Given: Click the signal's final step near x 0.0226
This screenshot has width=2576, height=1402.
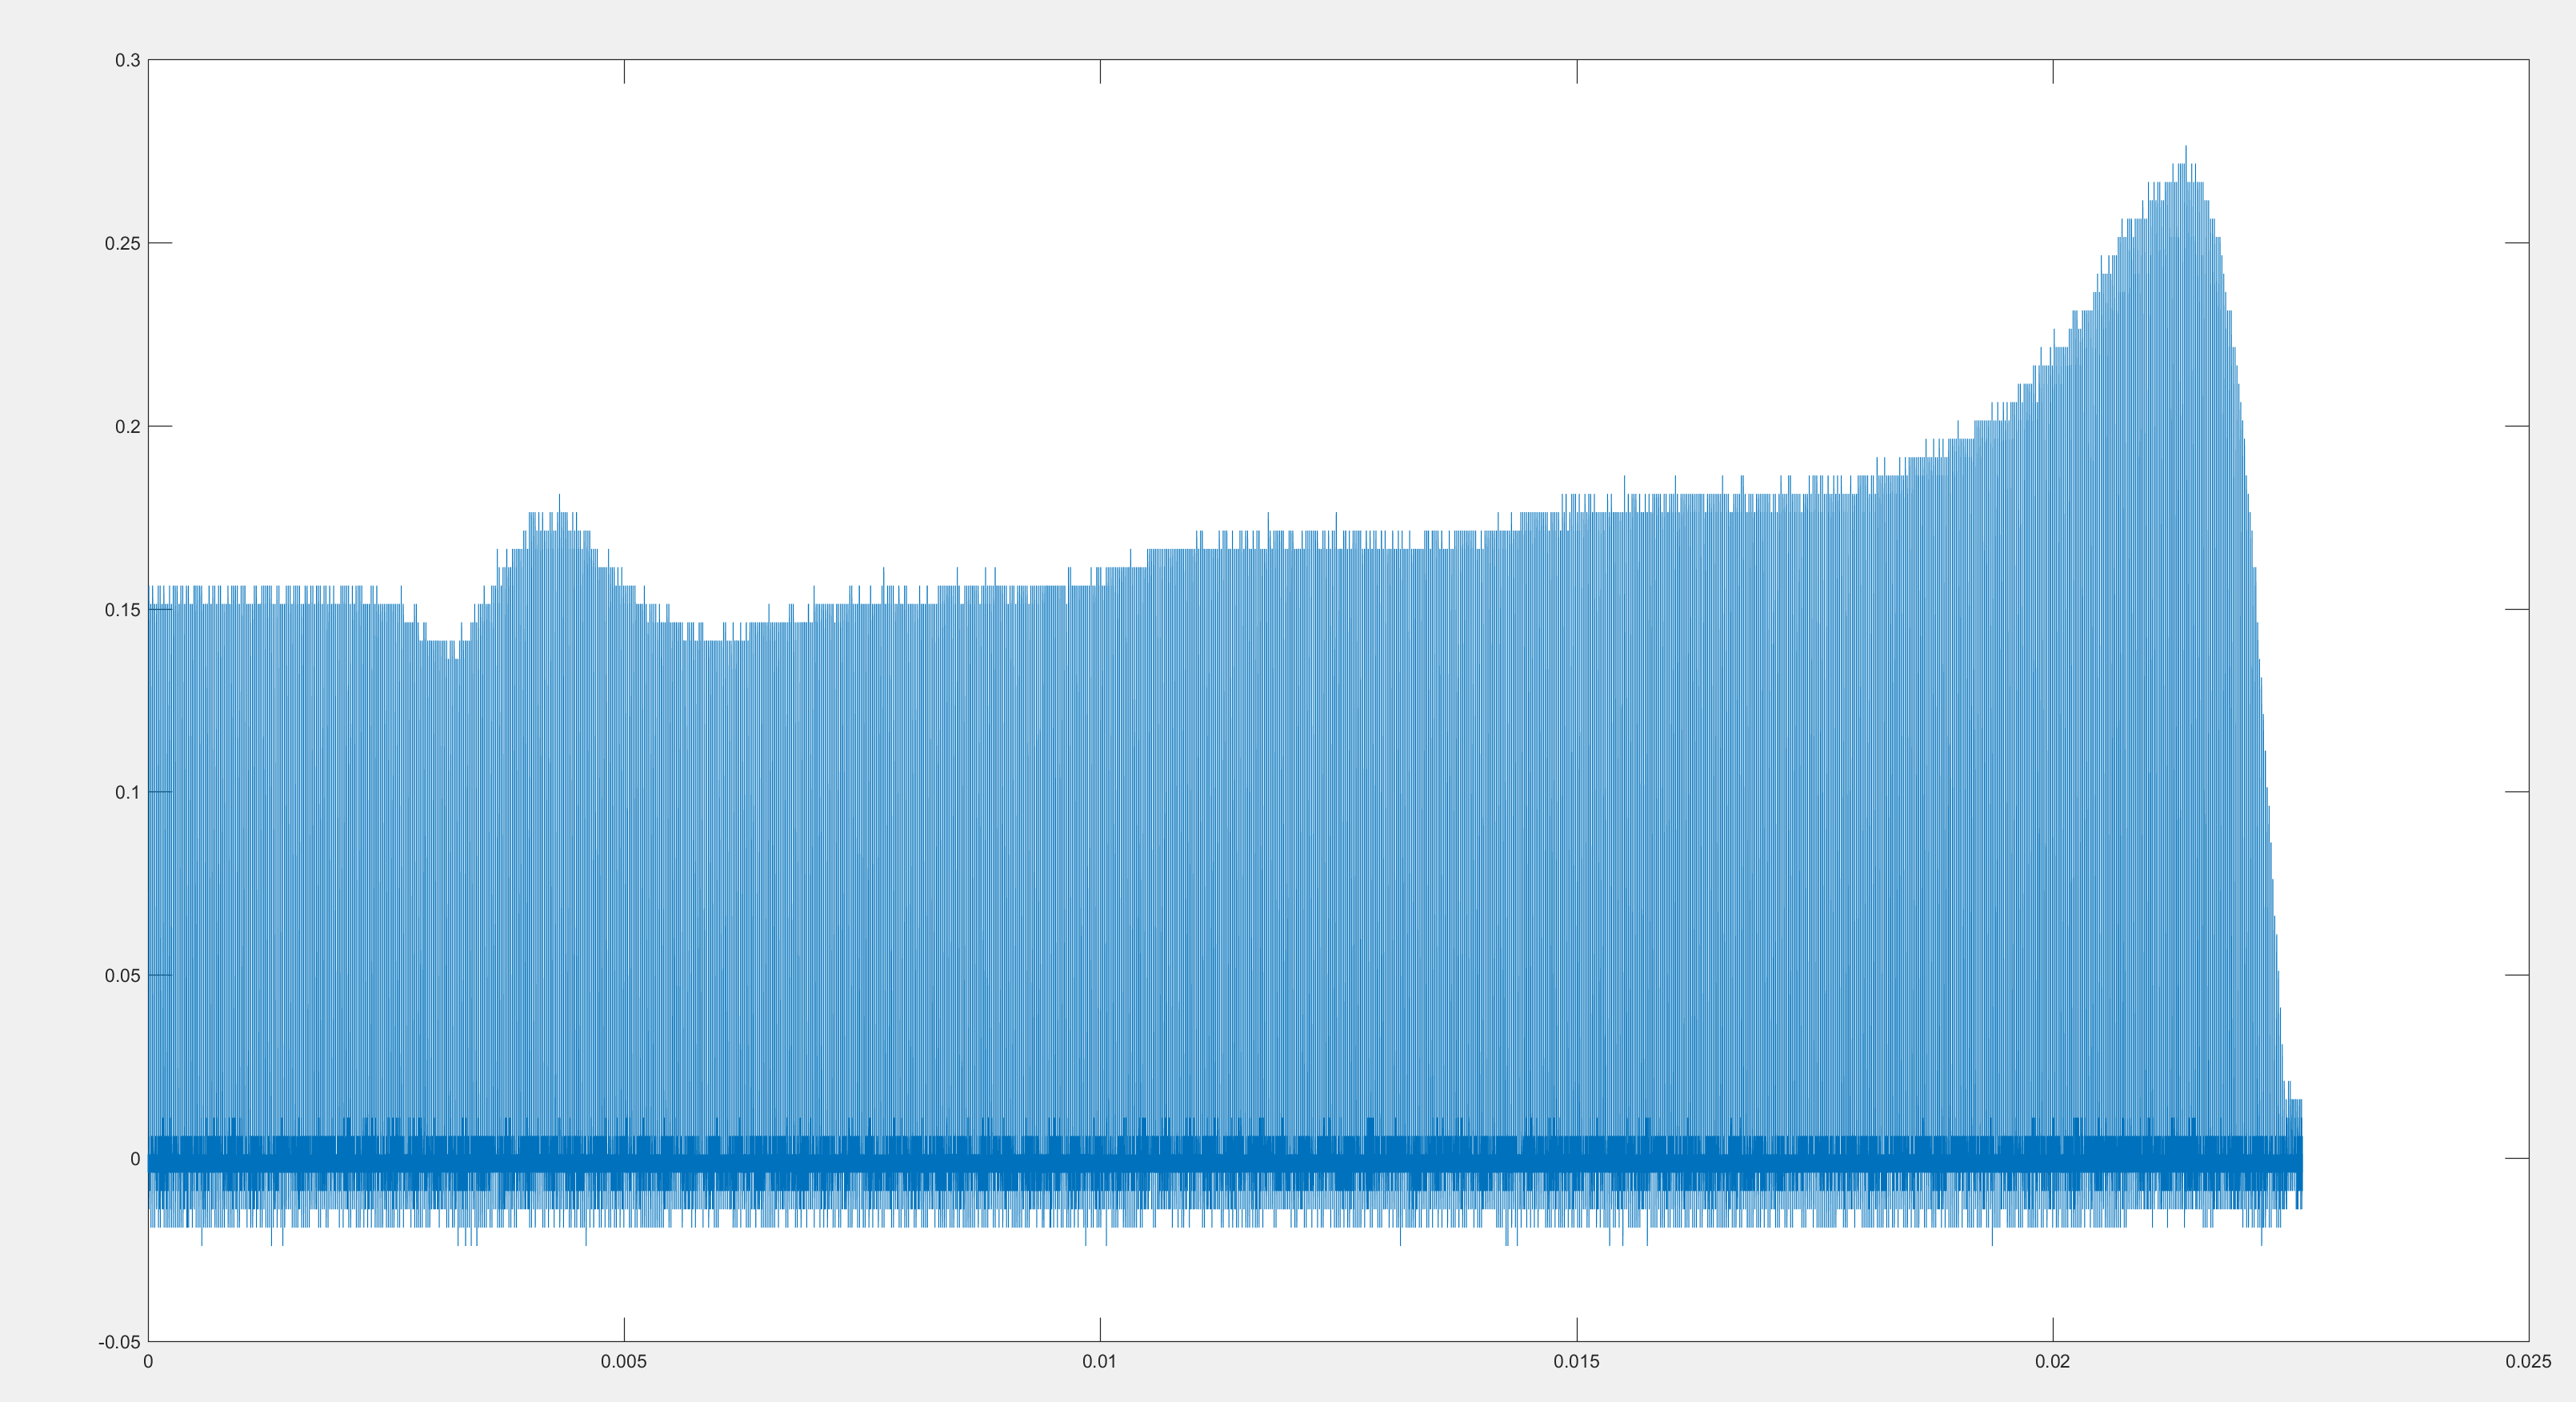Looking at the screenshot, I should coord(2296,1101).
